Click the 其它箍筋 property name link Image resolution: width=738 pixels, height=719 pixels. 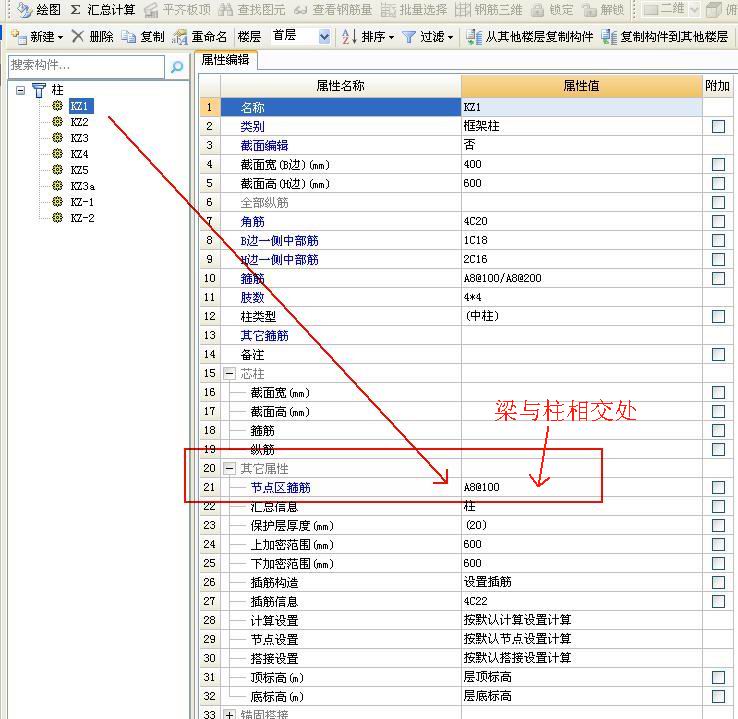click(265, 336)
